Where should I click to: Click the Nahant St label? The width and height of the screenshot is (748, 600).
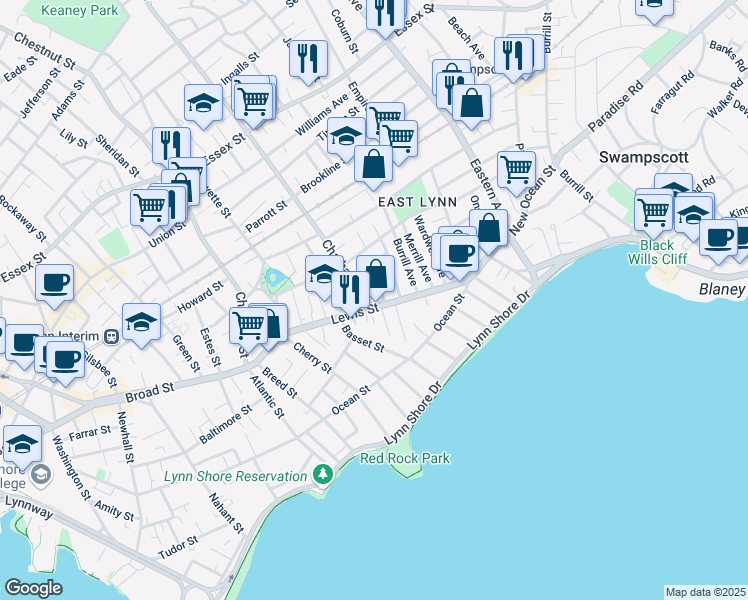226,513
